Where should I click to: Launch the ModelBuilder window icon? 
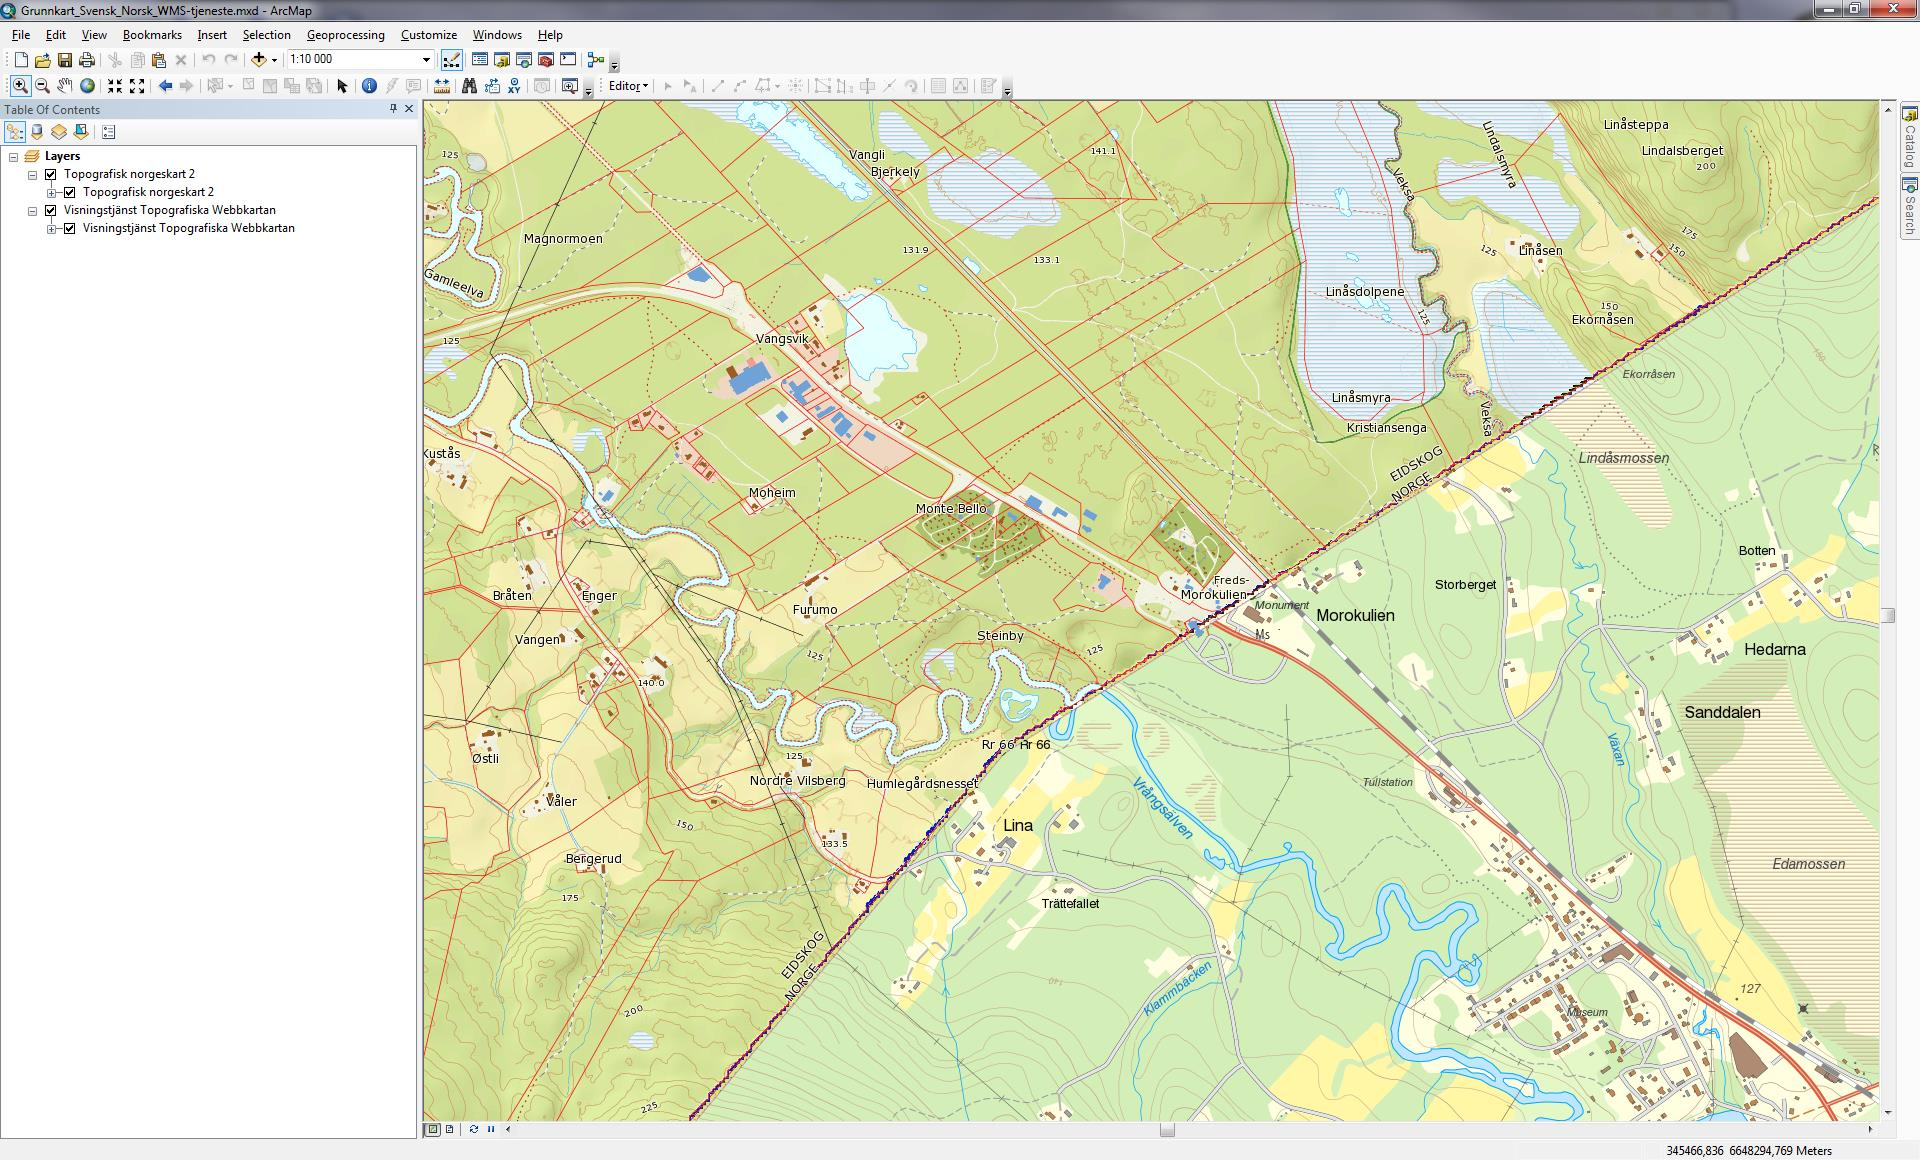596,60
